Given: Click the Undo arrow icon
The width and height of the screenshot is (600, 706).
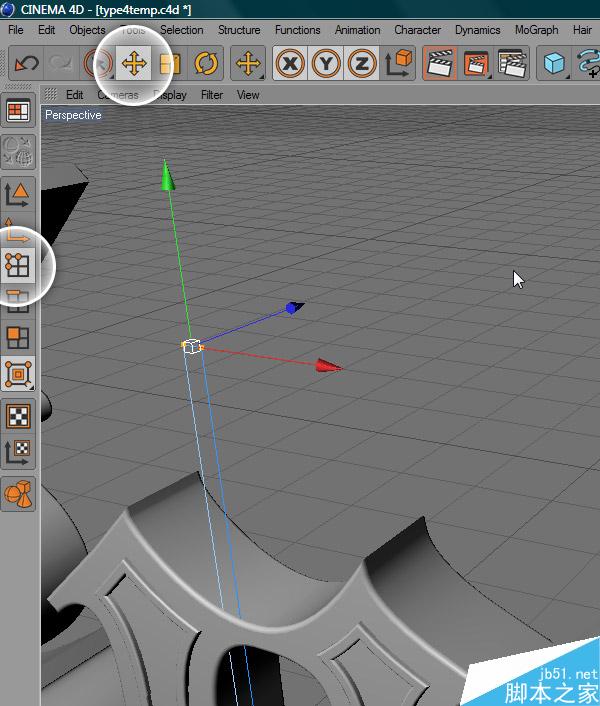Looking at the screenshot, I should pyautogui.click(x=26, y=63).
